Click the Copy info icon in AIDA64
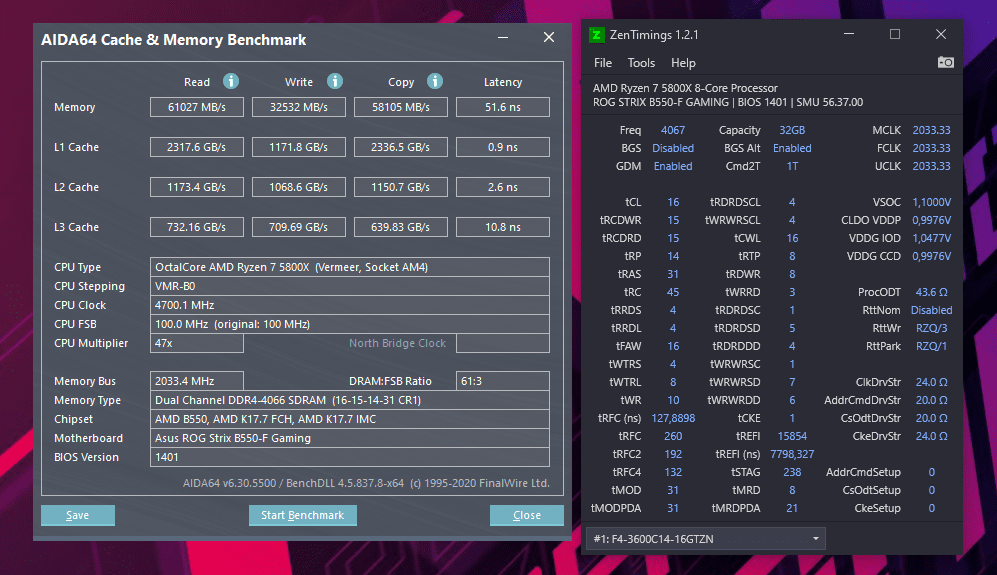Image resolution: width=997 pixels, height=575 pixels. coord(435,81)
